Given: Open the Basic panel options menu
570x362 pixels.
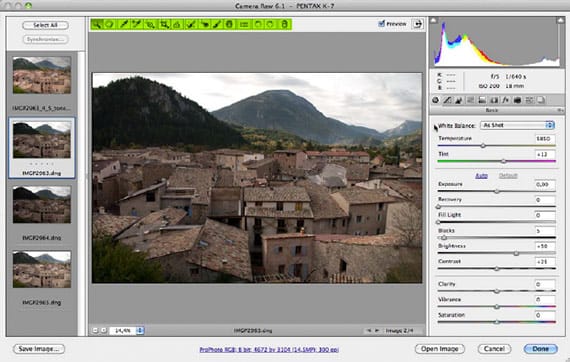Looking at the screenshot, I should (x=560, y=110).
